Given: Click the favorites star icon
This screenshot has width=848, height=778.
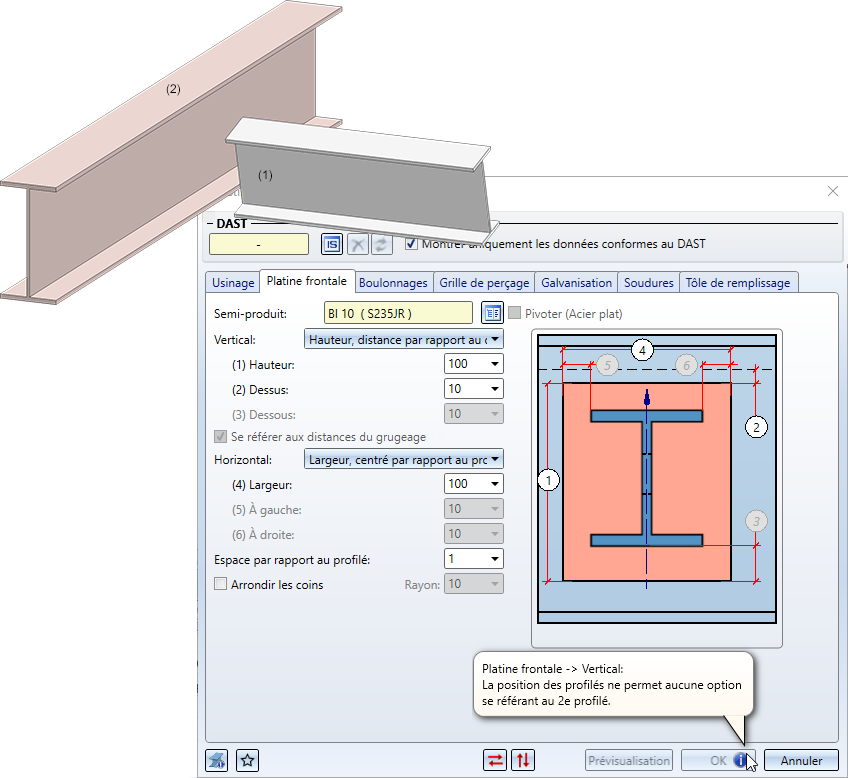Looking at the screenshot, I should tap(248, 760).
